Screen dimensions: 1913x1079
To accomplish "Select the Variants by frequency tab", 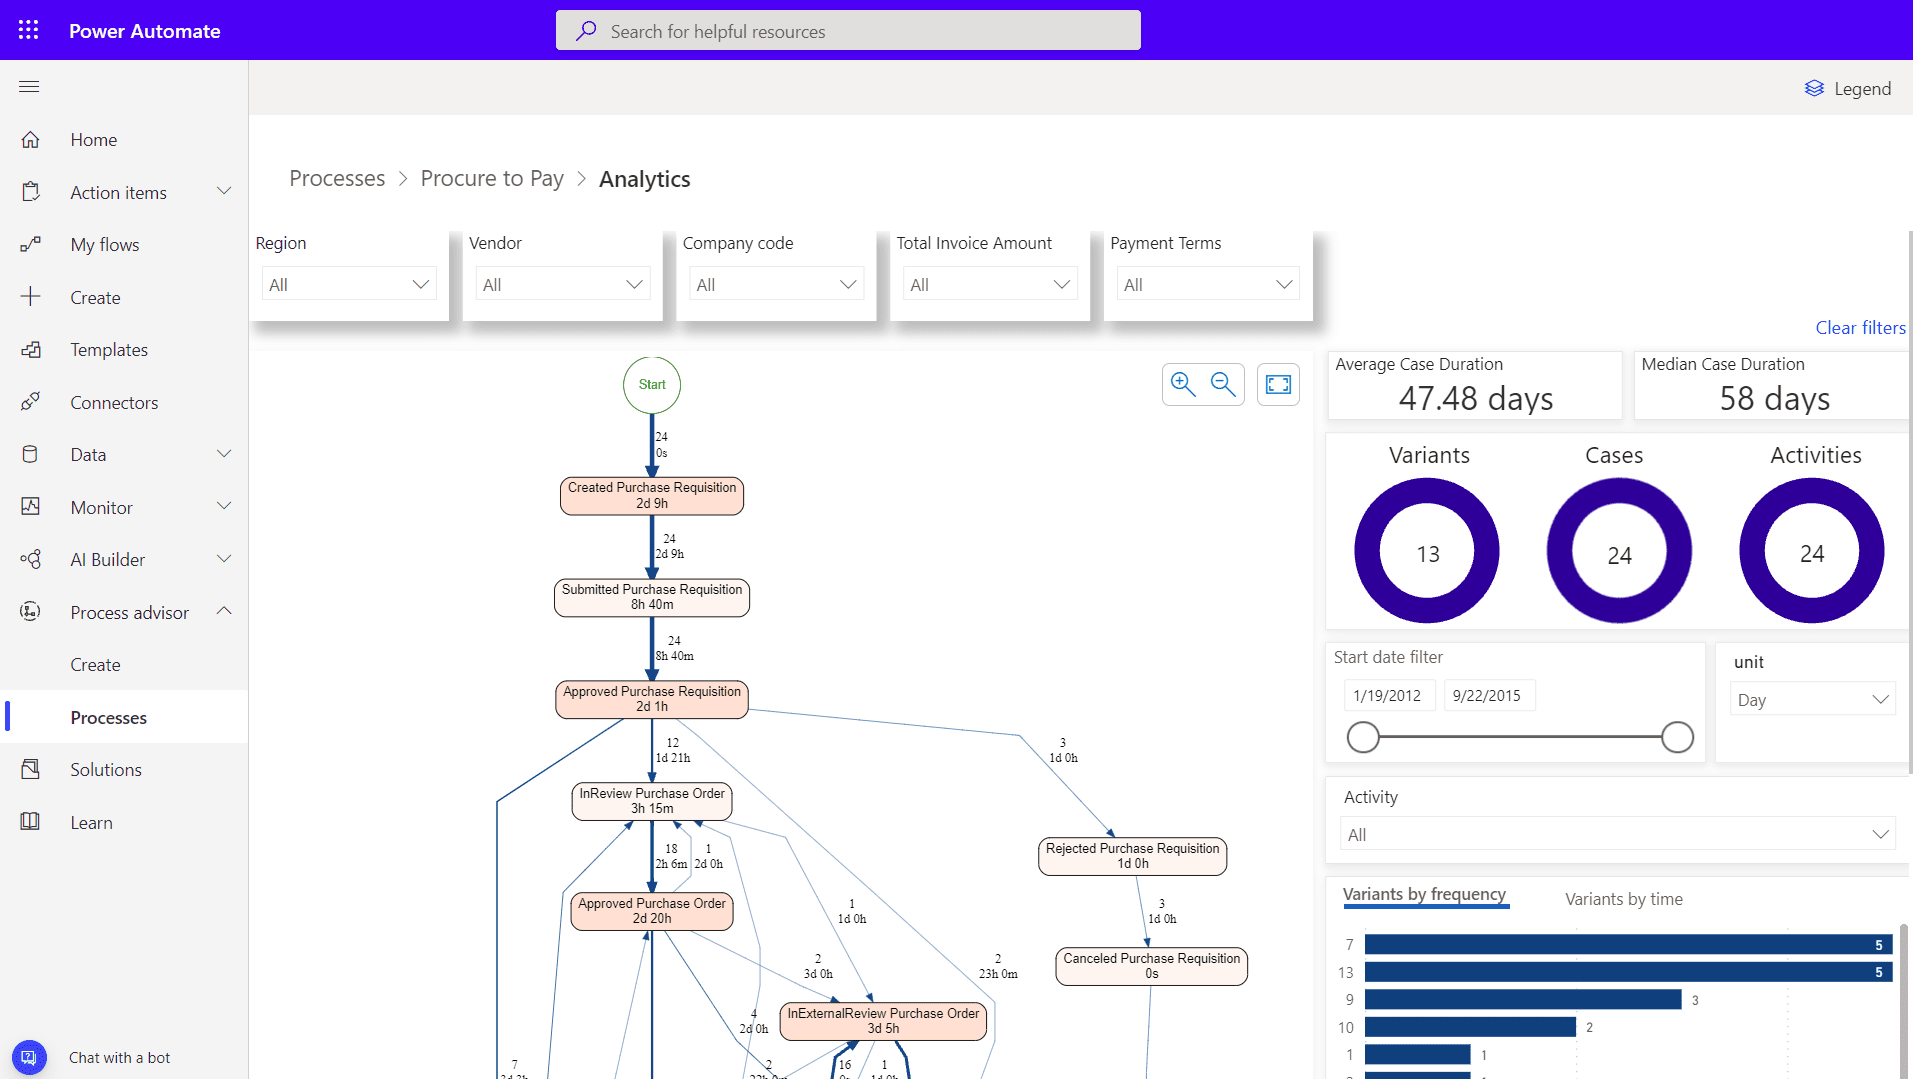I will (1424, 894).
